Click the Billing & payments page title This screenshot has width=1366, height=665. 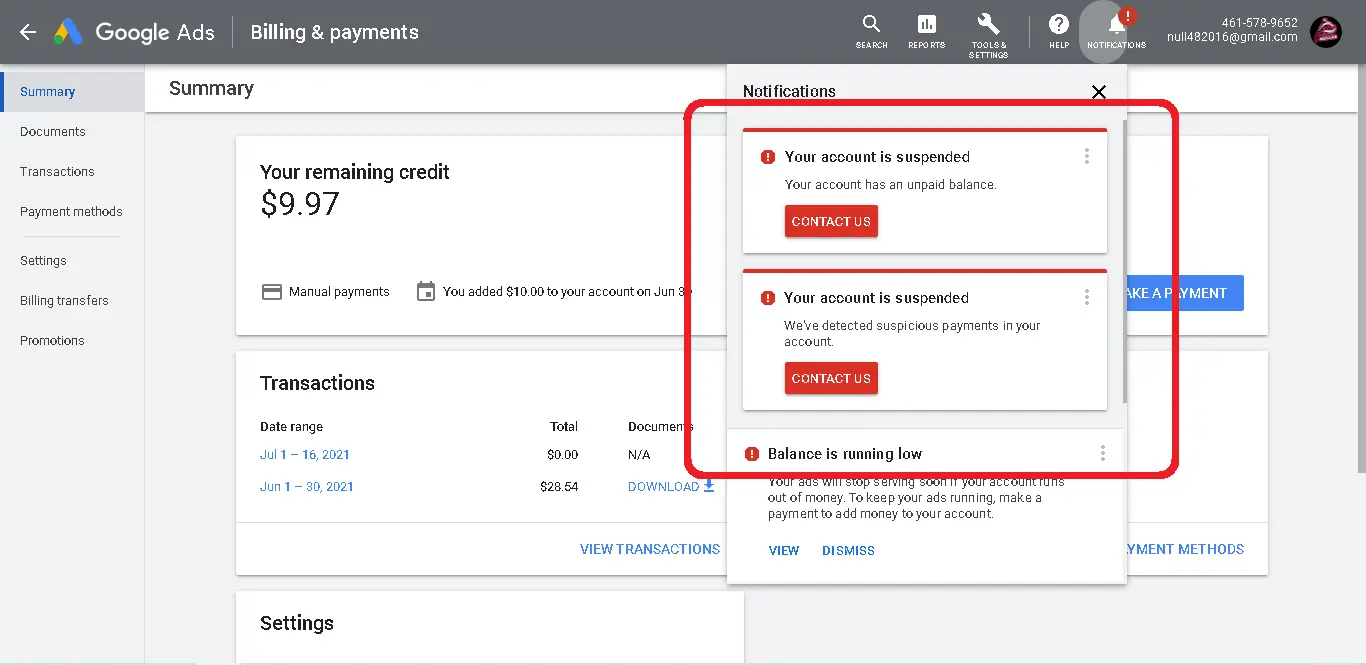[334, 32]
